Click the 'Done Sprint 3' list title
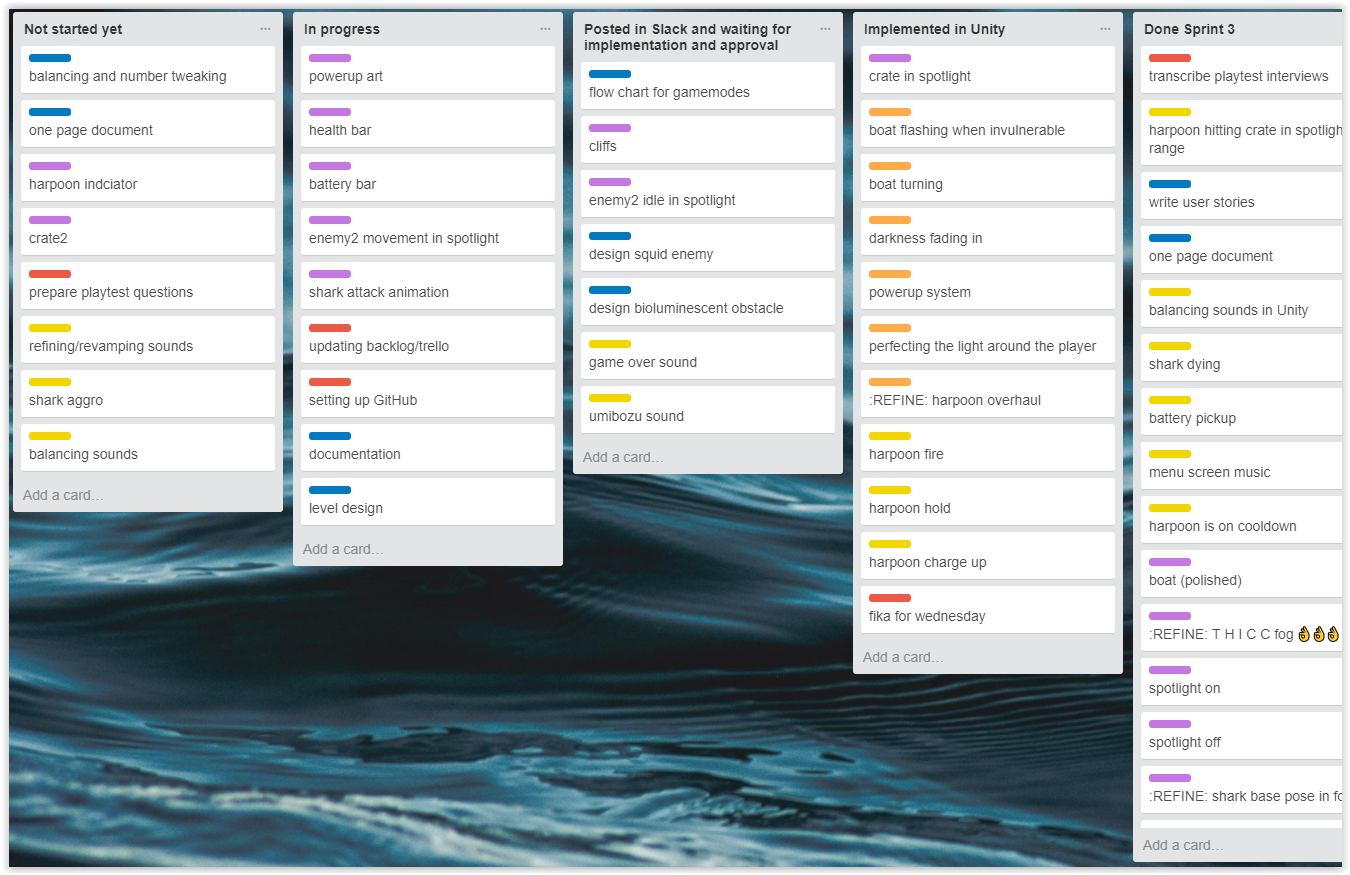This screenshot has width=1350, height=875. coord(1189,29)
